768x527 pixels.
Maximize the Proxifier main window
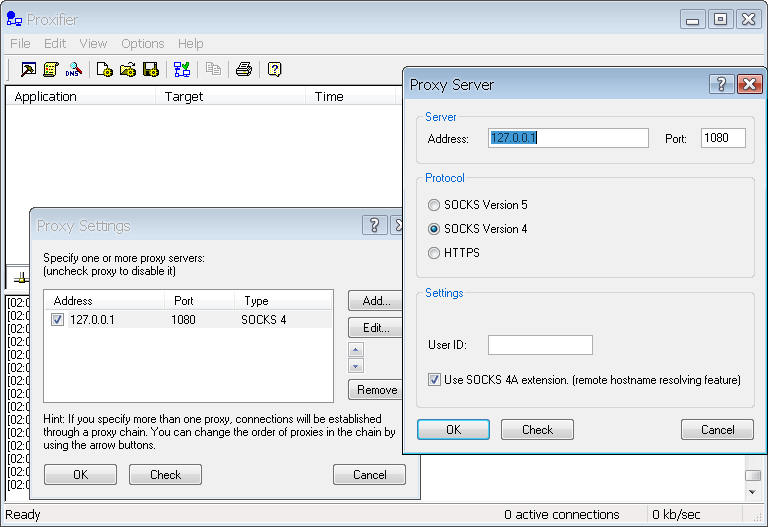[720, 19]
